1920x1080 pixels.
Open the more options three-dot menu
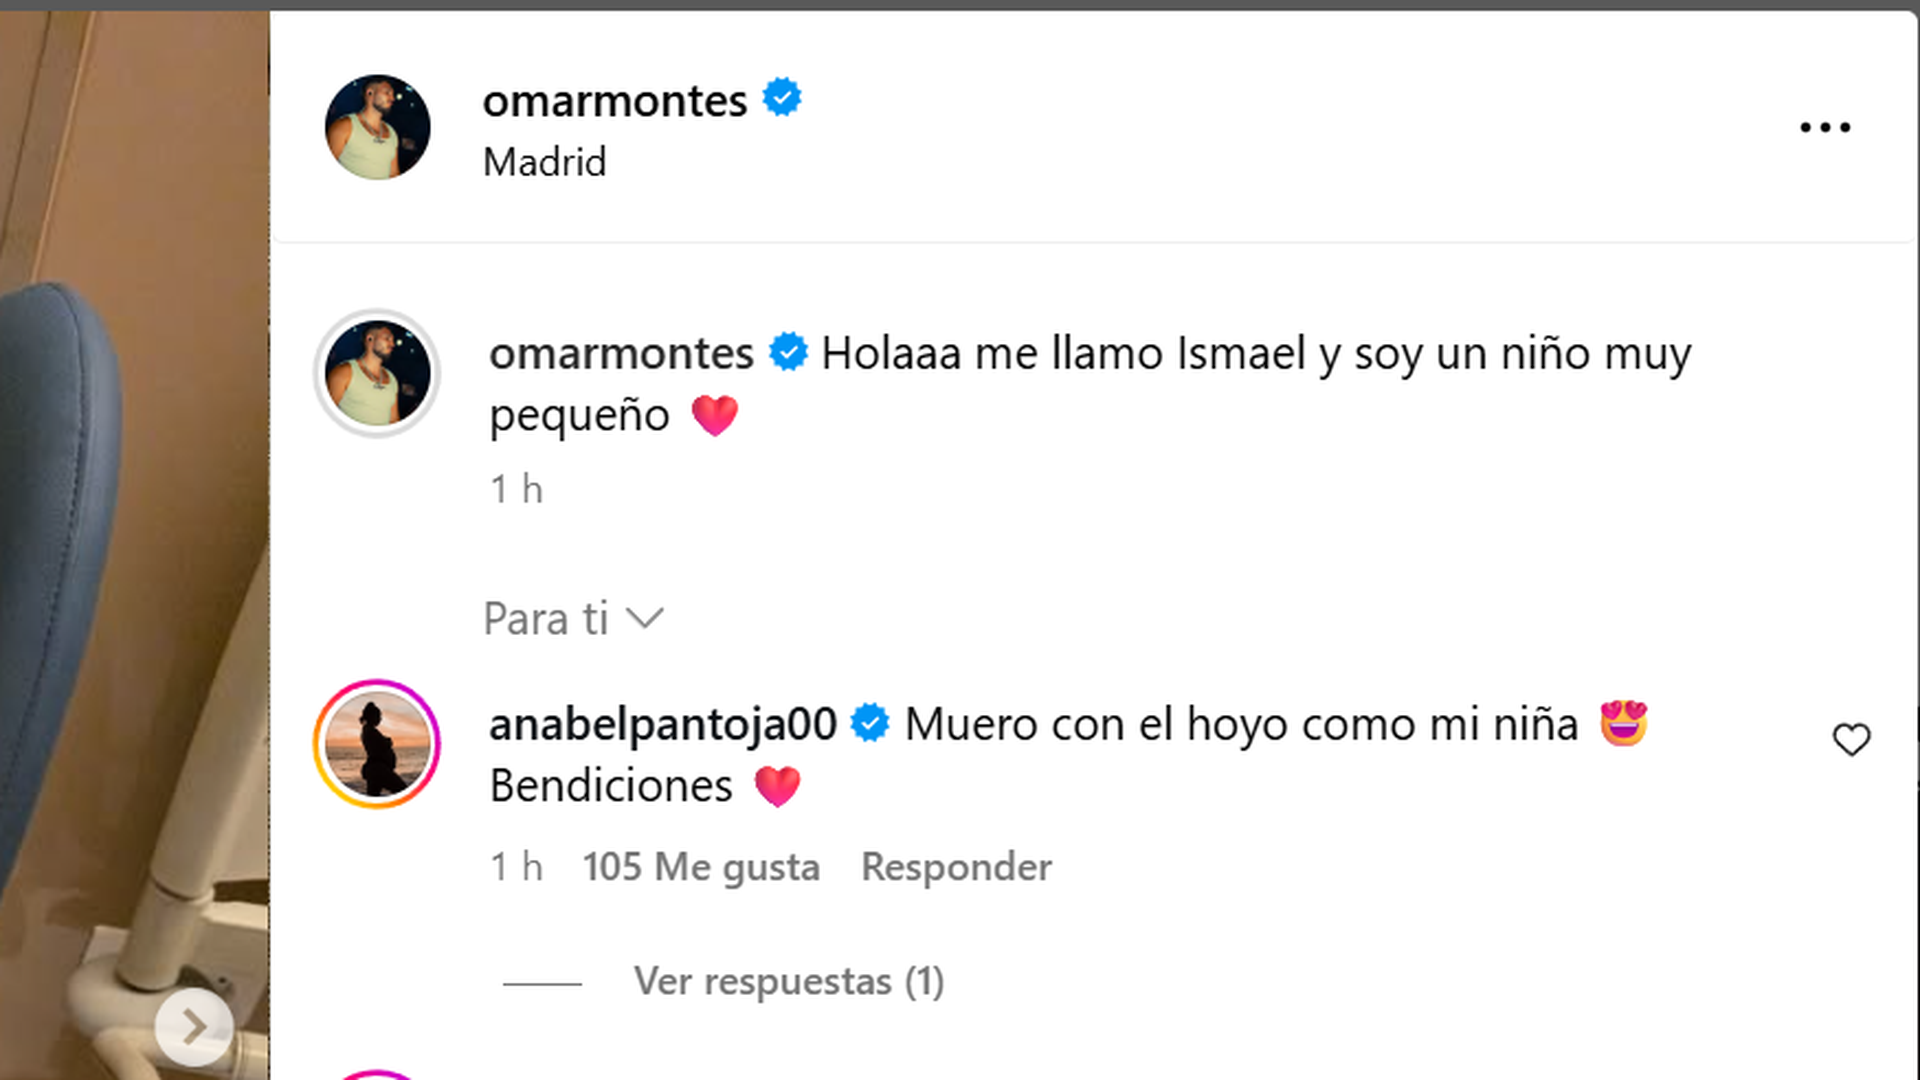[x=1825, y=127]
